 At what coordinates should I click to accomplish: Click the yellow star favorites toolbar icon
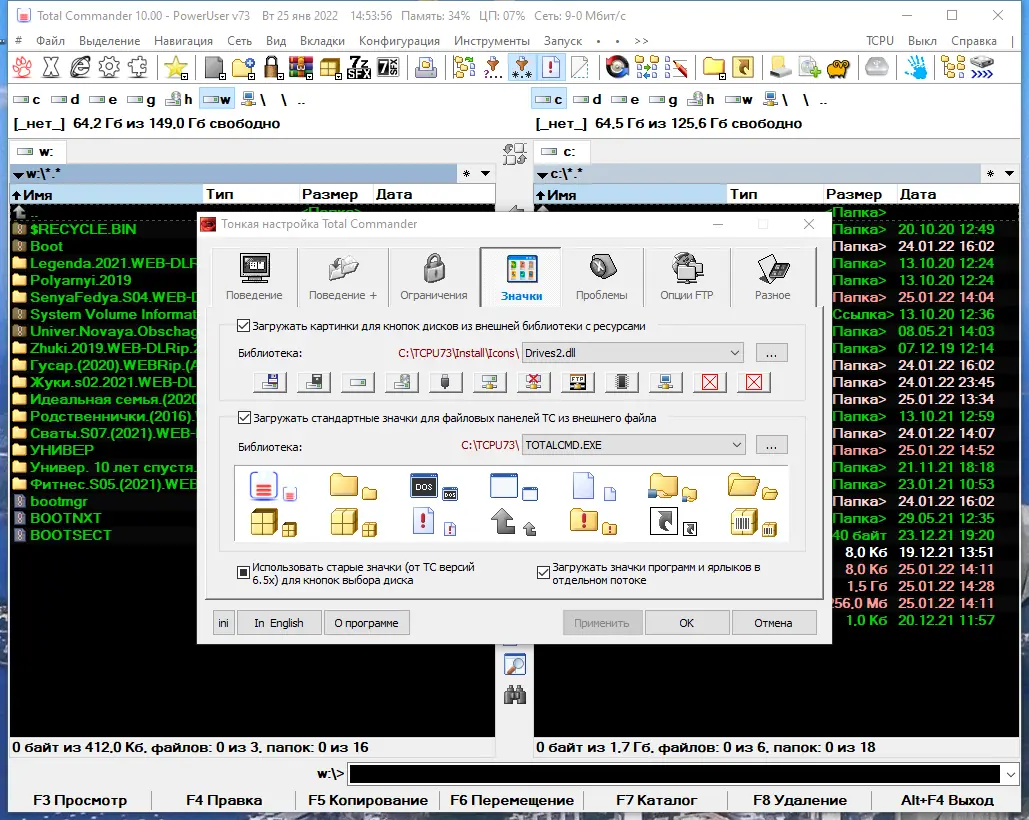click(175, 68)
